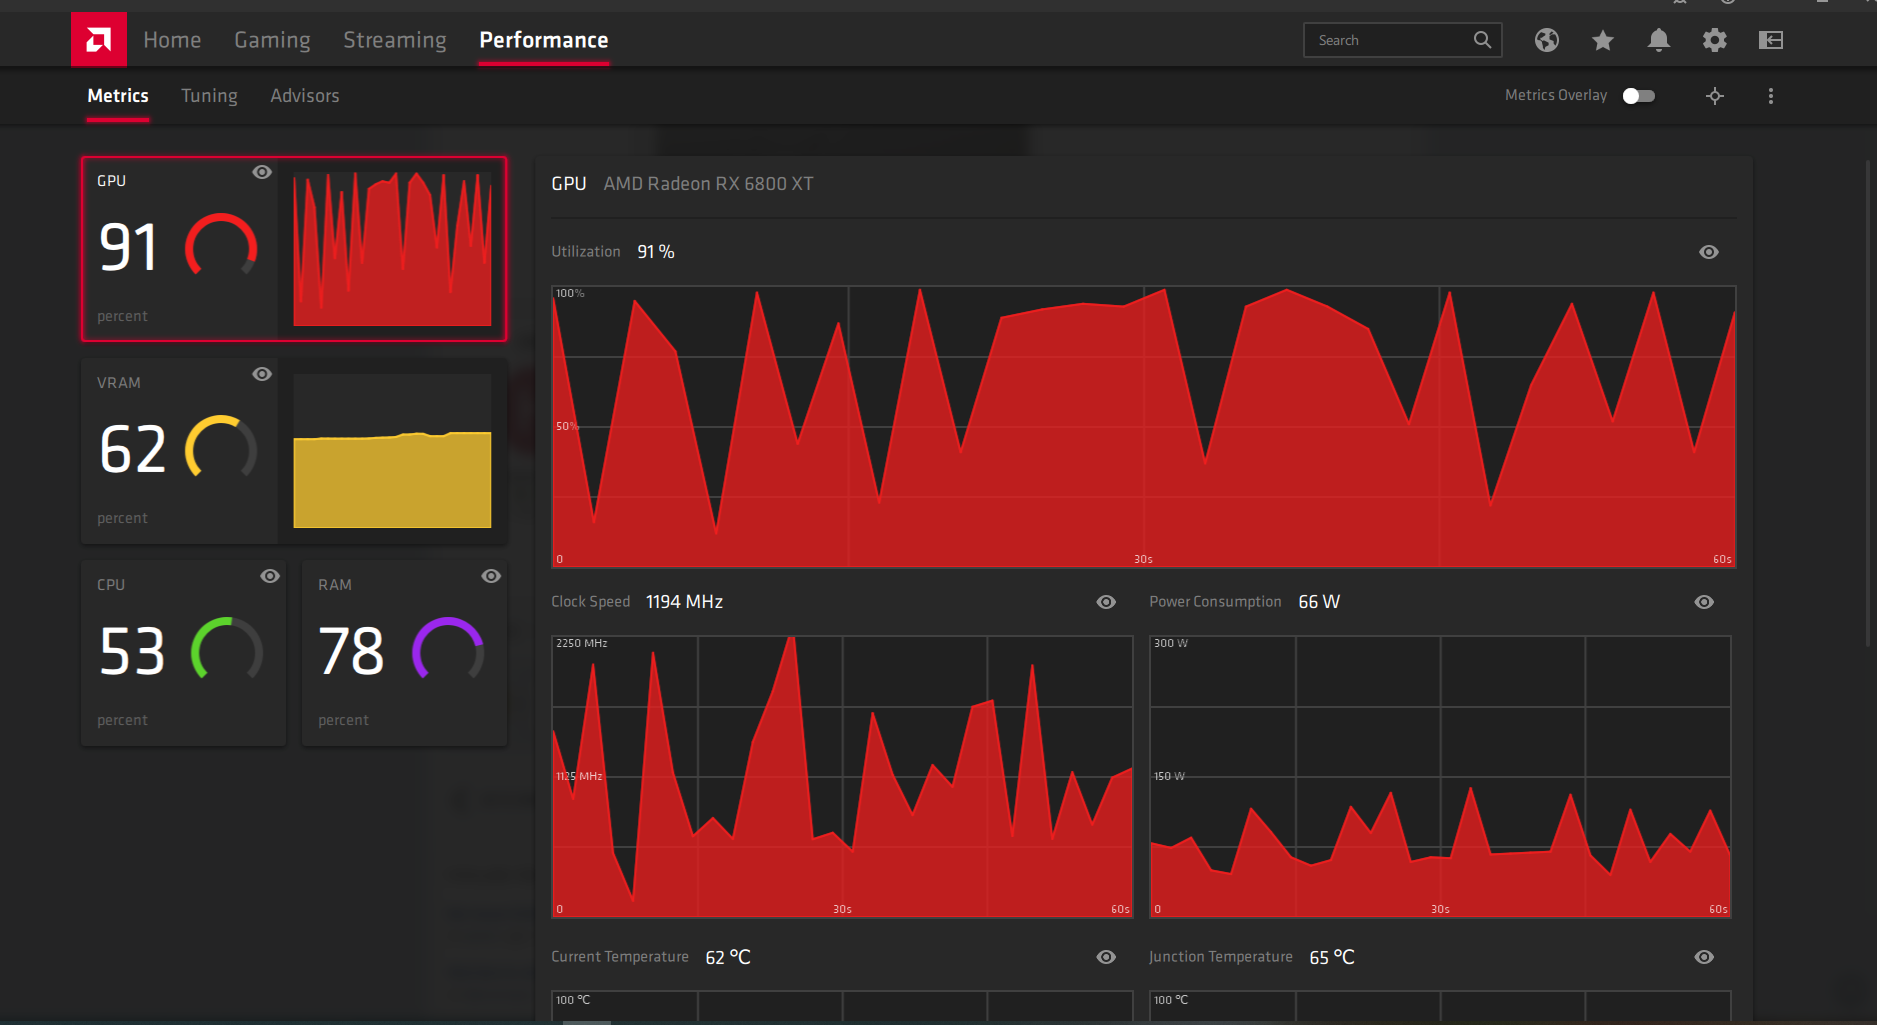The width and height of the screenshot is (1877, 1025).
Task: Toggle Junction Temperature metric visibility eye
Action: pos(1705,957)
